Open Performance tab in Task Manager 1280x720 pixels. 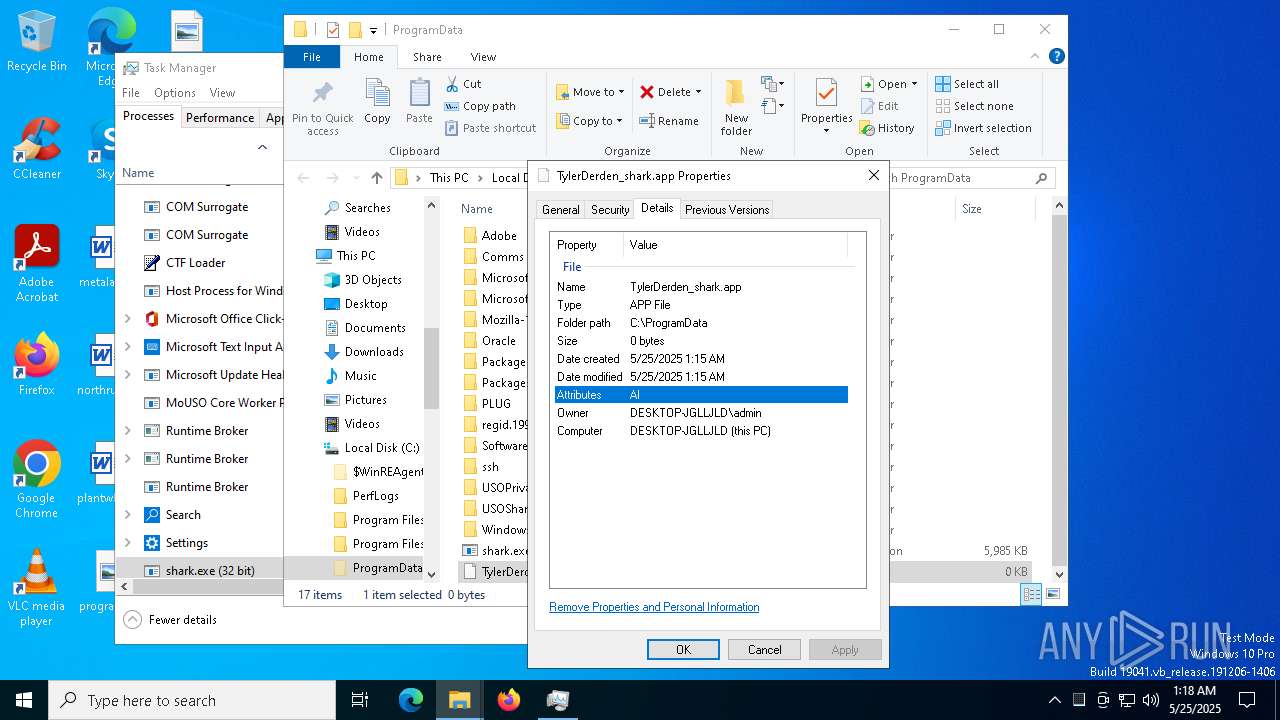pos(220,118)
